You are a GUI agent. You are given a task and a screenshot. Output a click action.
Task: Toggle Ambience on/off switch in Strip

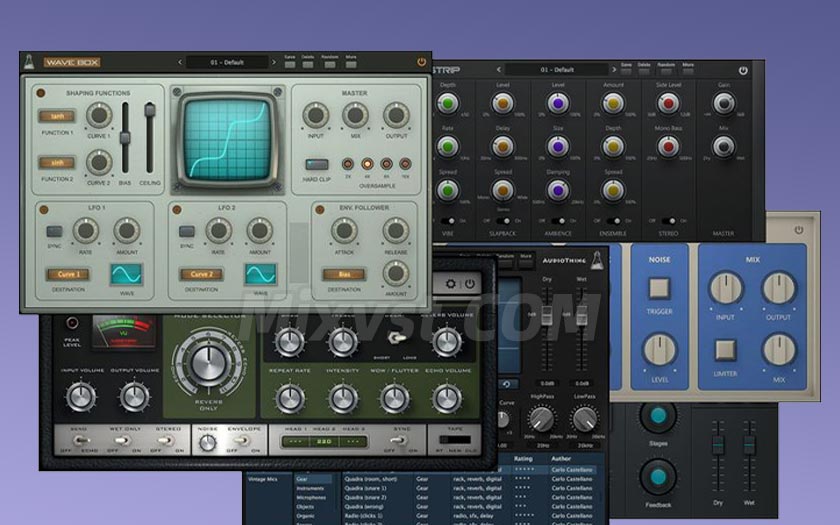[558, 221]
